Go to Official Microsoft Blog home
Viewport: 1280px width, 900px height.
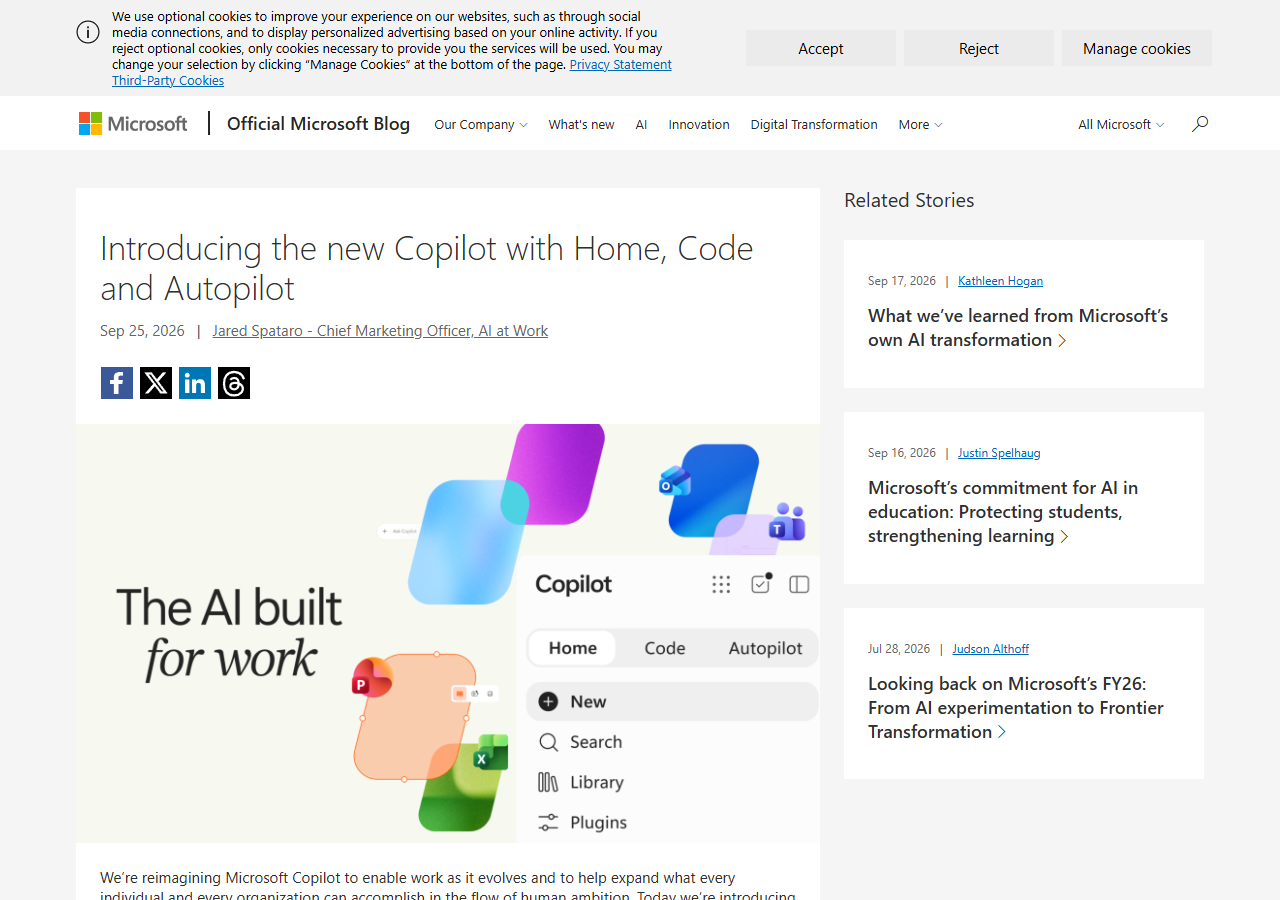pos(318,124)
